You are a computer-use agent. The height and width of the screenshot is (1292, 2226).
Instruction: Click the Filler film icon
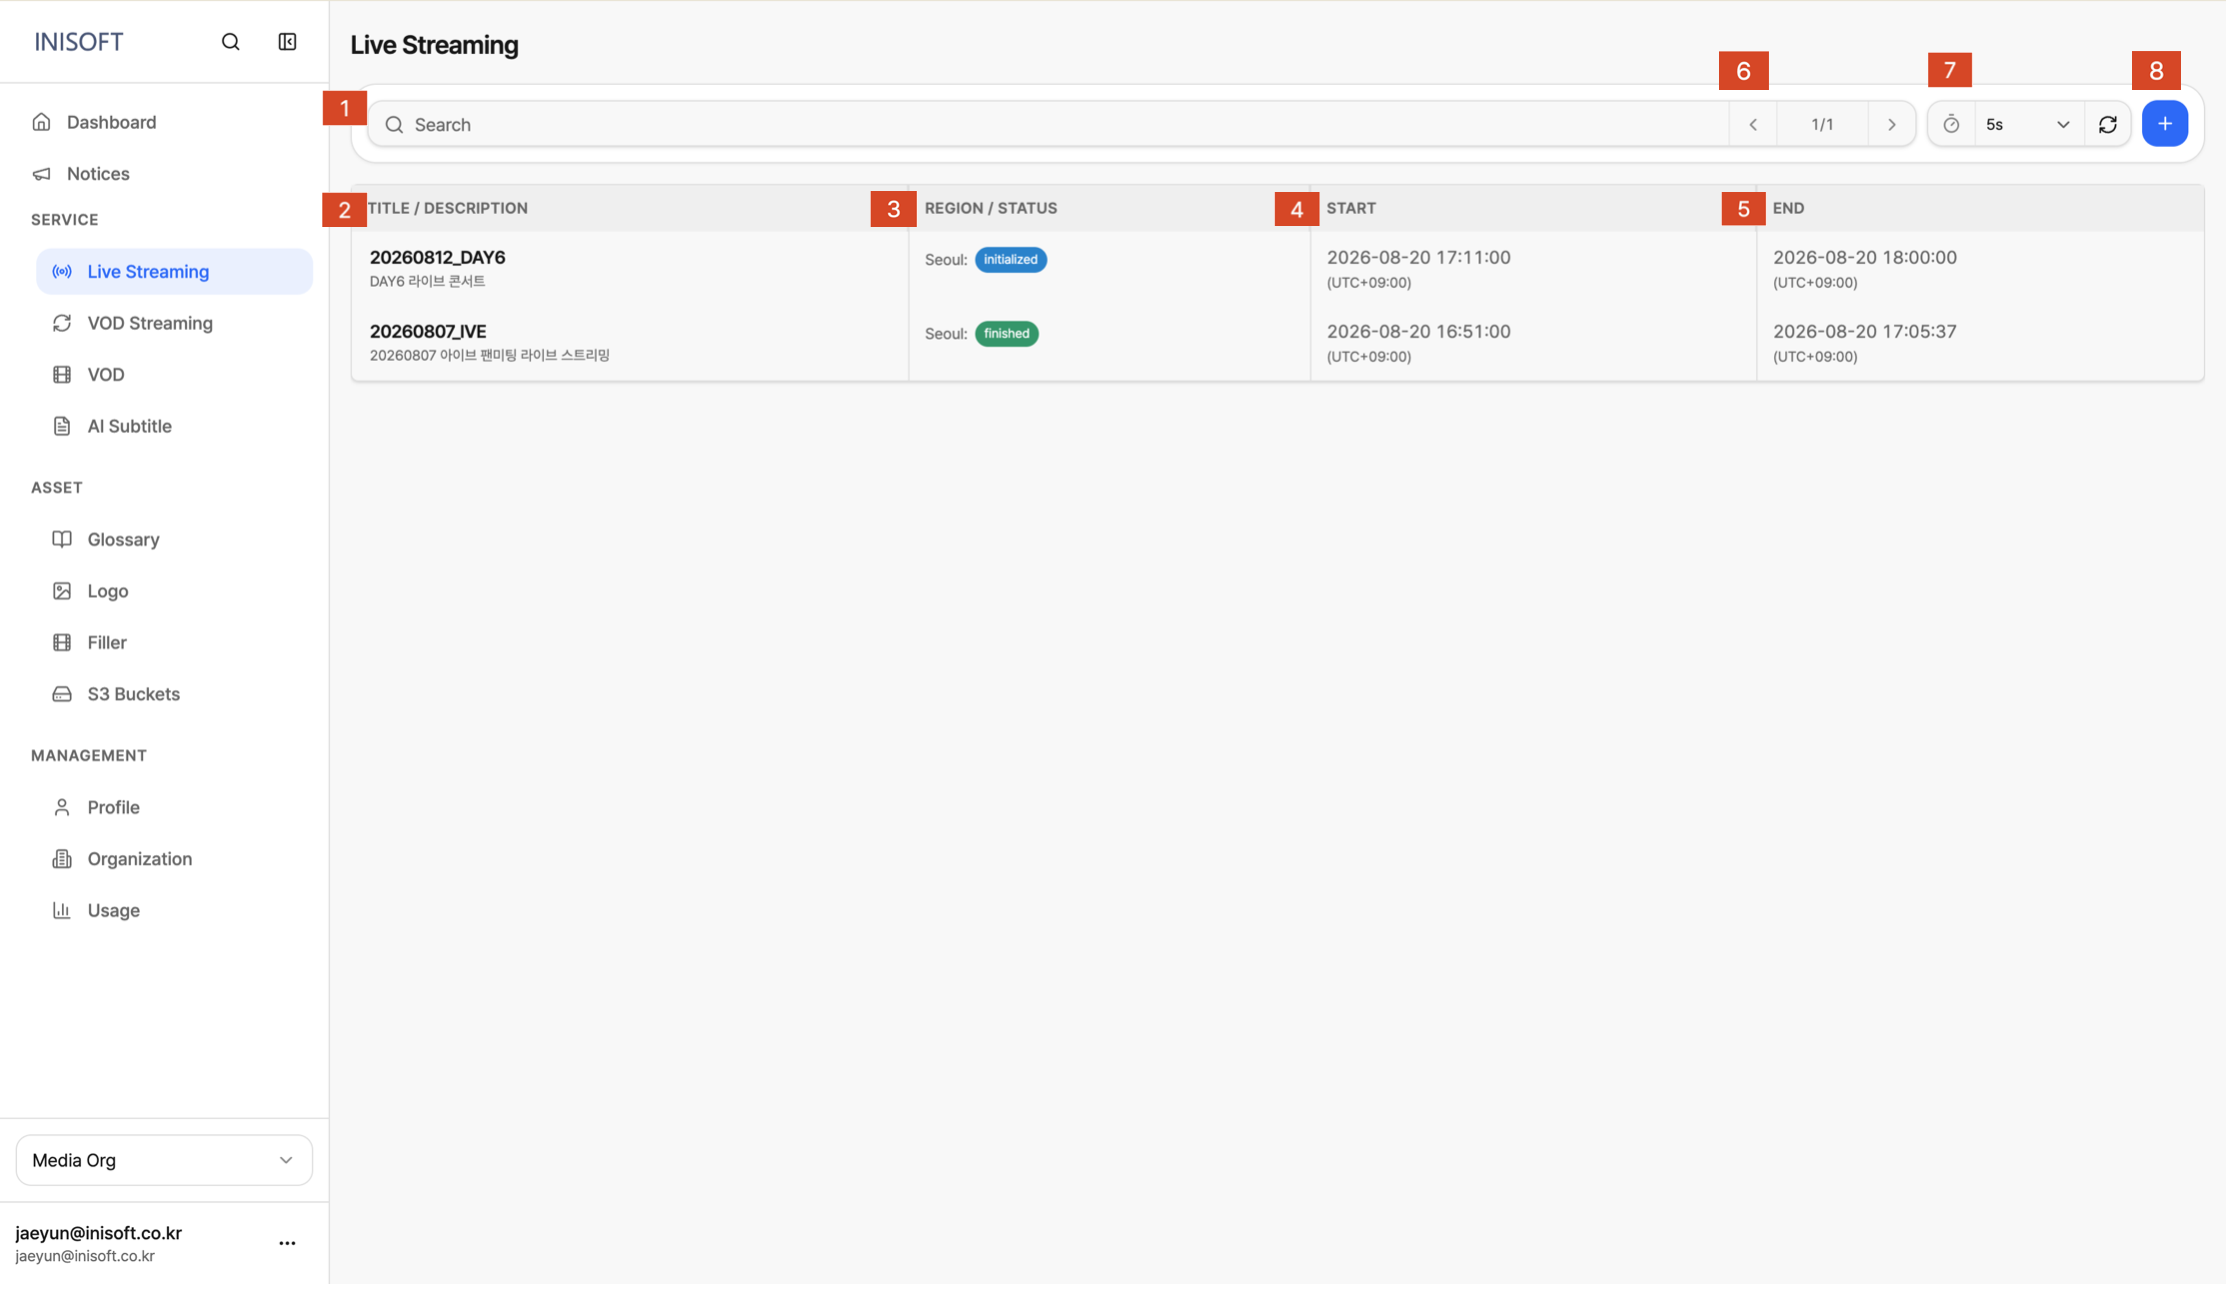[x=62, y=642]
